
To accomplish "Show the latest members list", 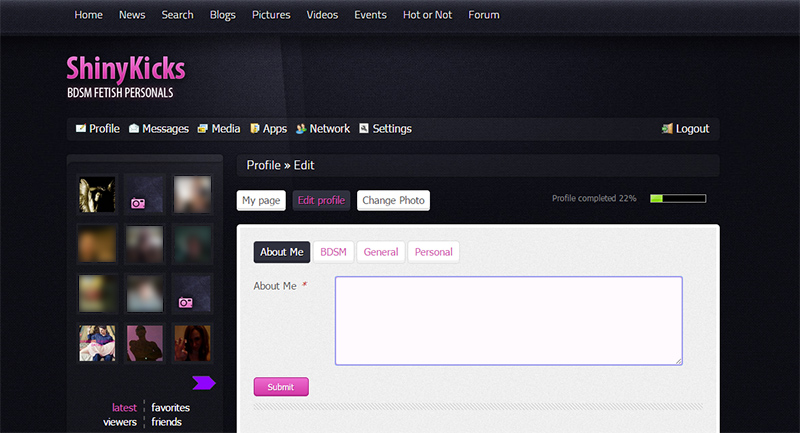I will click(x=124, y=407).
